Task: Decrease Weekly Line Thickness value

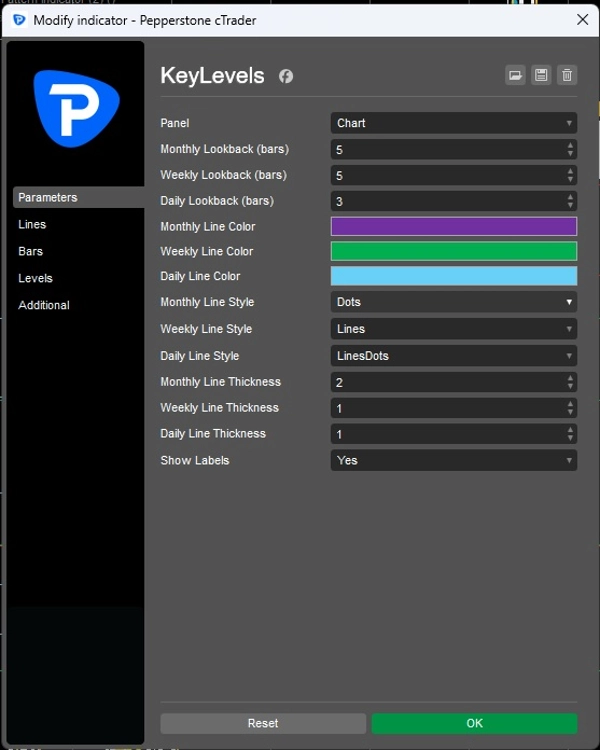Action: point(570,412)
